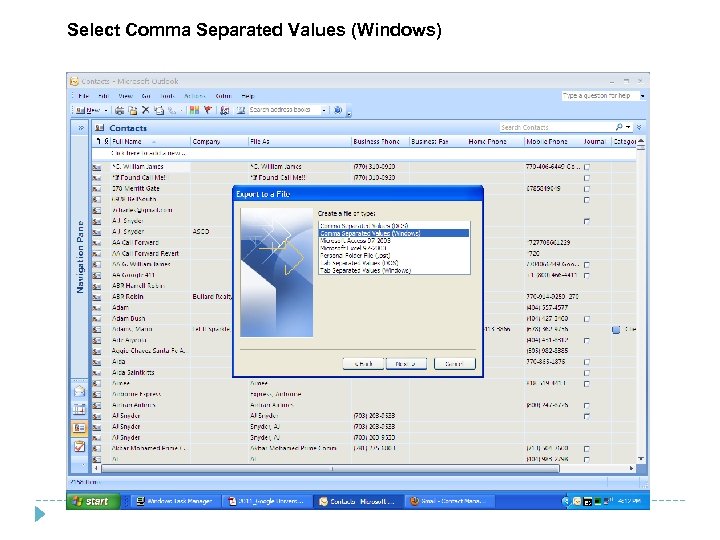Open the Go menu
This screenshot has height=540, width=720.
(x=146, y=96)
